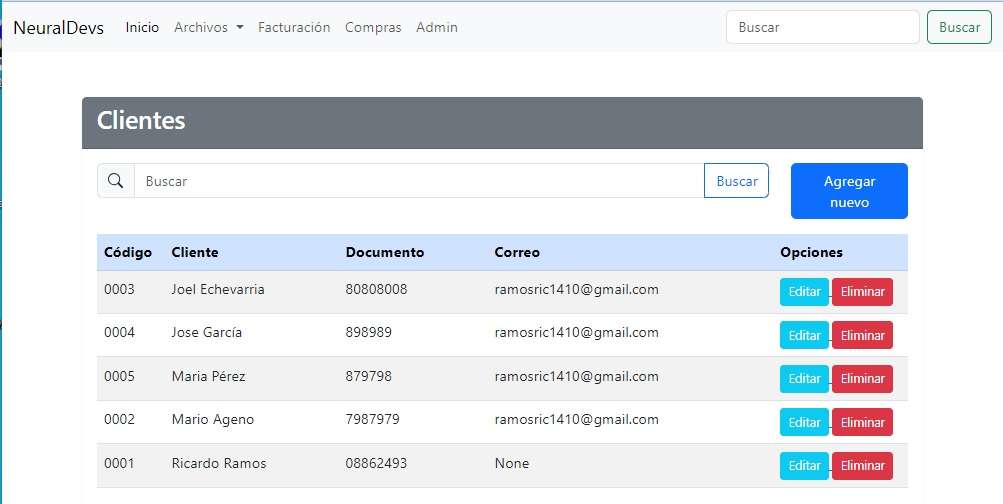The height and width of the screenshot is (504, 1003).
Task: Edit client Joel Echevarria
Action: [804, 292]
